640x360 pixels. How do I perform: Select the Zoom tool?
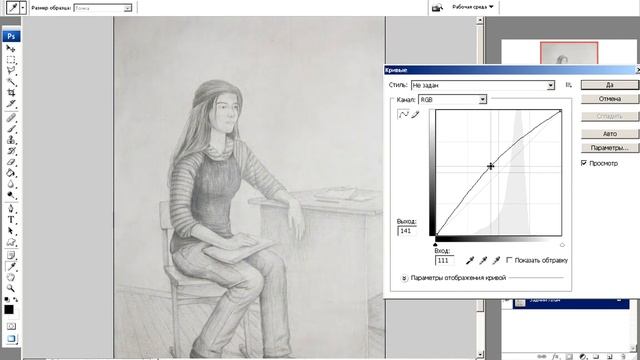click(11, 289)
